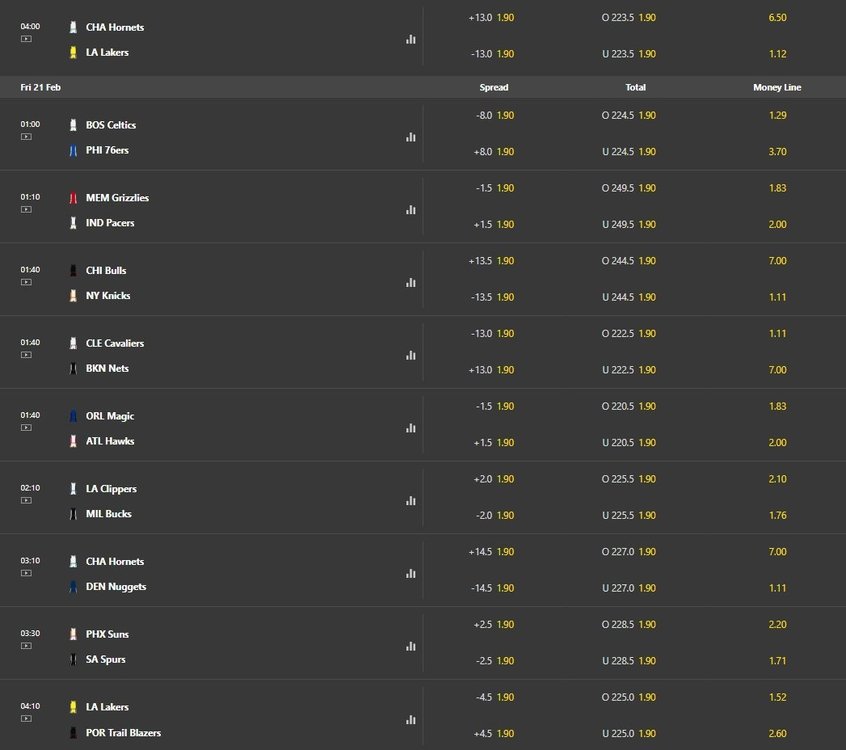Open the PHX Suns team link

pyautogui.click(x=107, y=634)
